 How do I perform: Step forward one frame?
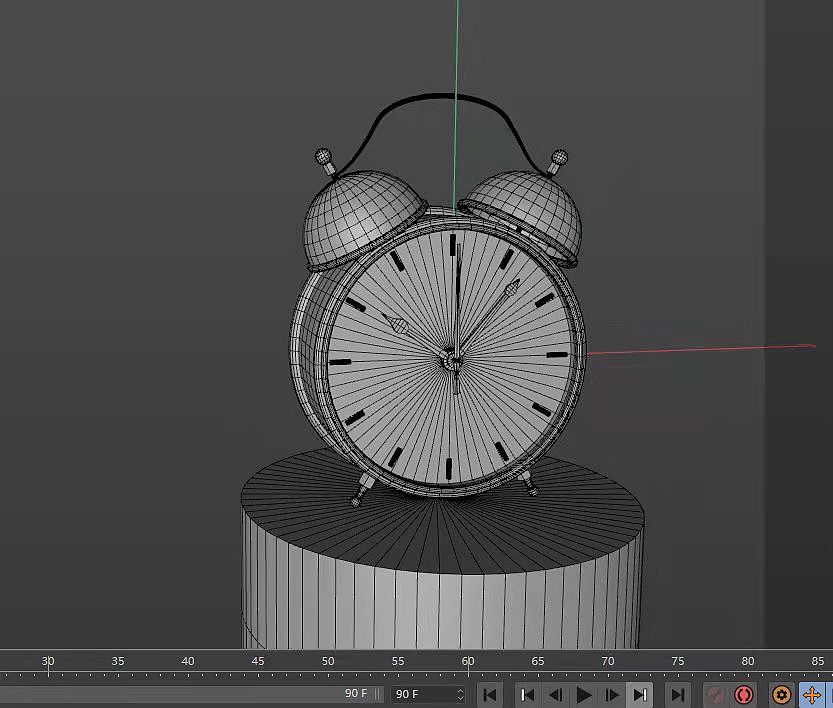pyautogui.click(x=612, y=695)
